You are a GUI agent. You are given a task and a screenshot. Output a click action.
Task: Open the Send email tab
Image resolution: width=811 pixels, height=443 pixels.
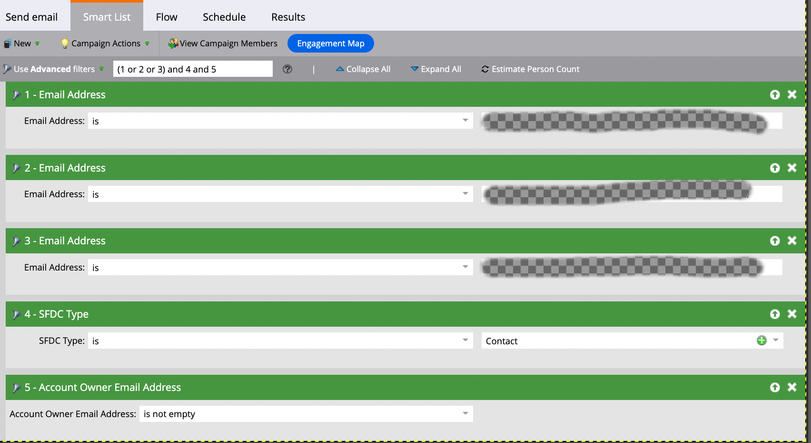(32, 17)
